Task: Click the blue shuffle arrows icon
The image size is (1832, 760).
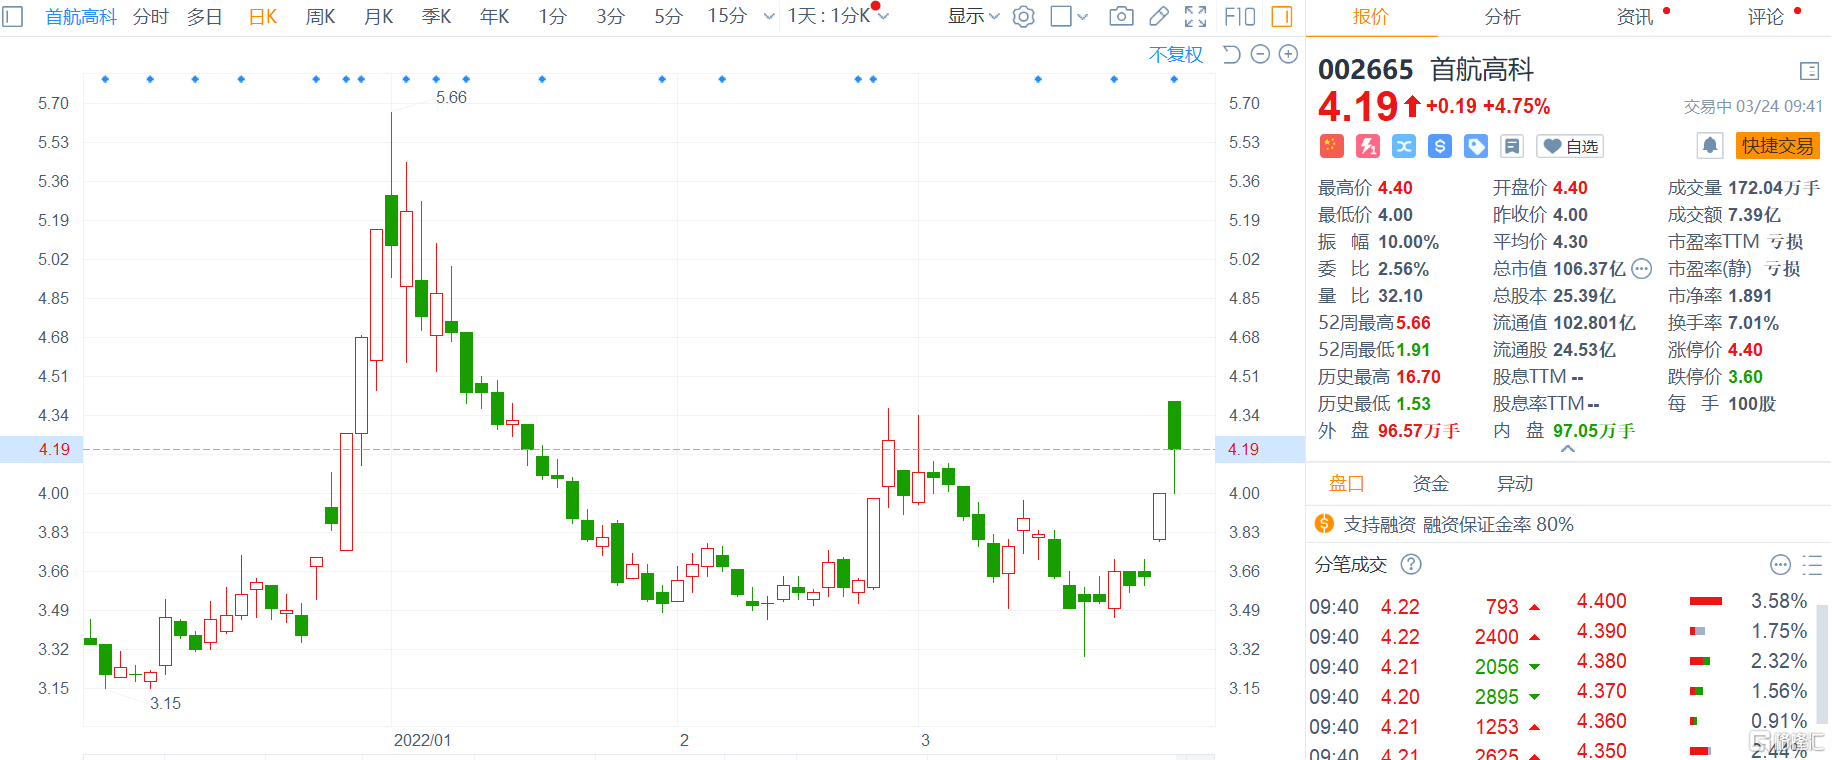Action: coord(1404,146)
